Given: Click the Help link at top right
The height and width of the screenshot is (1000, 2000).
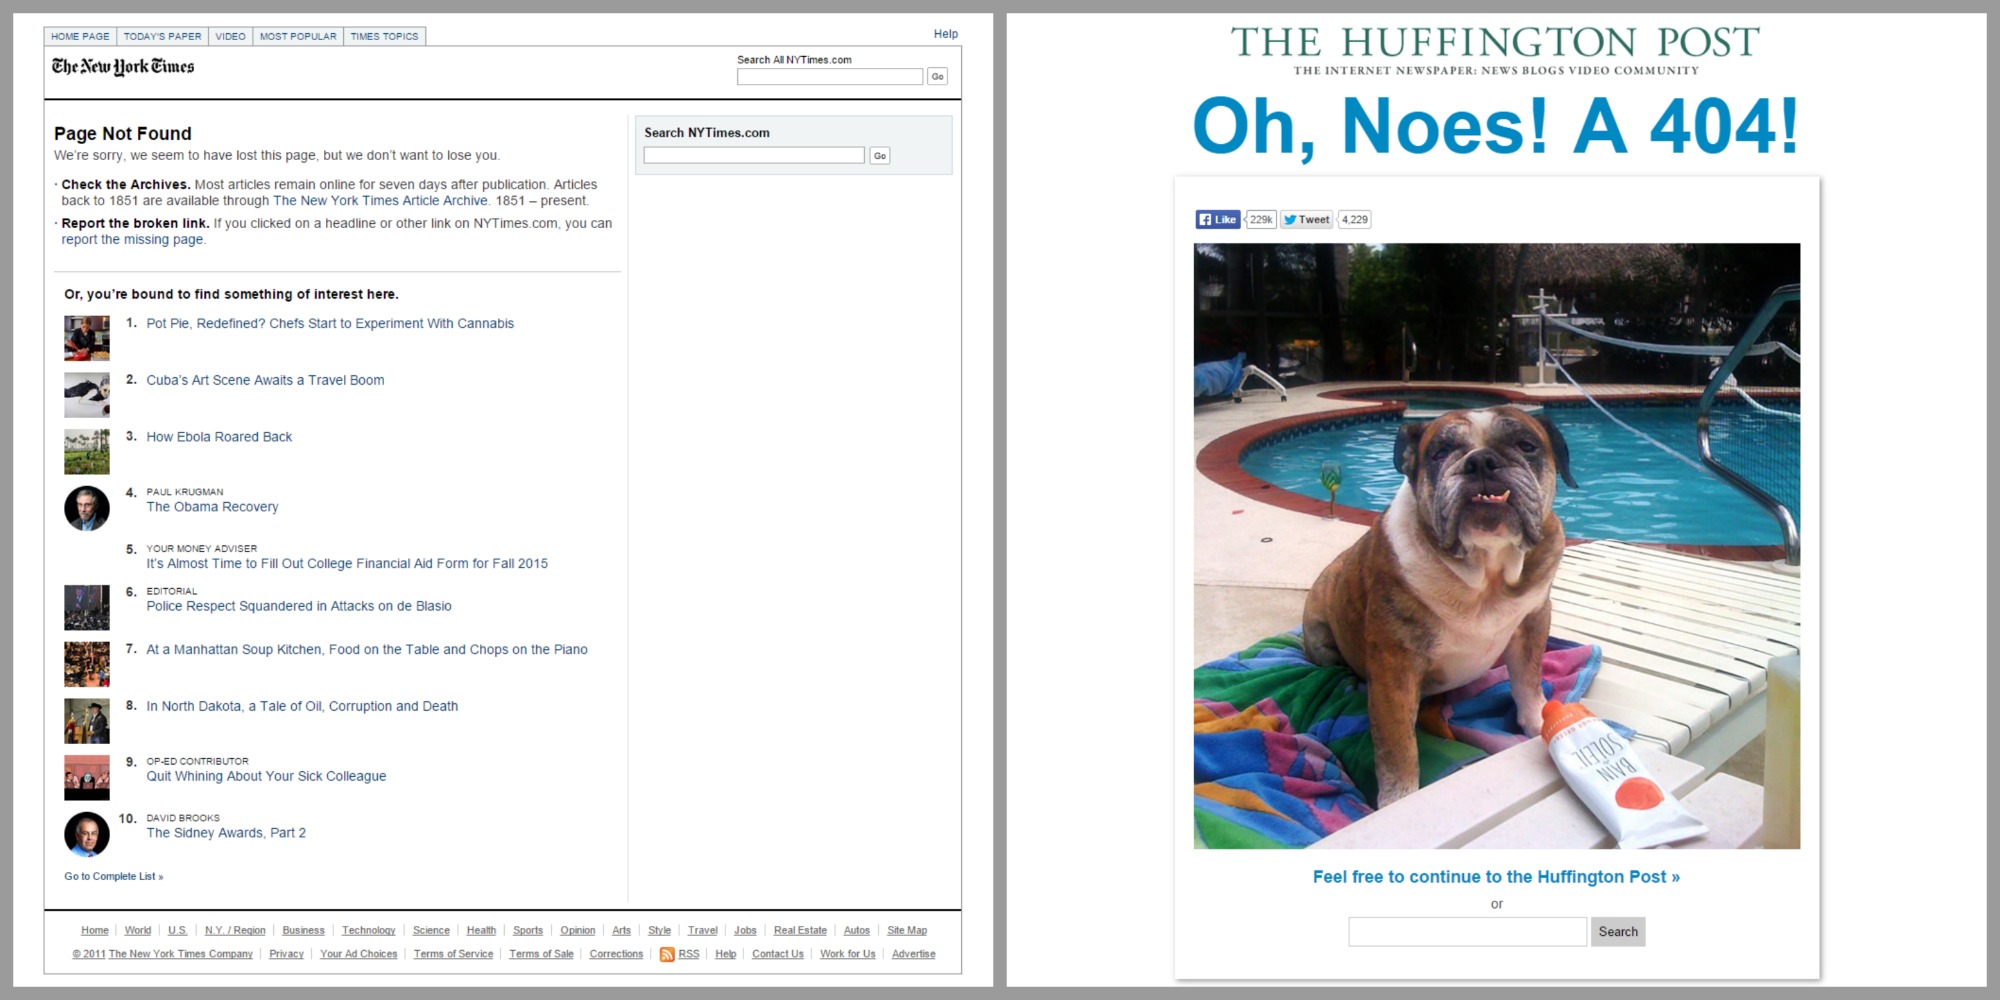Looking at the screenshot, I should pyautogui.click(x=945, y=34).
